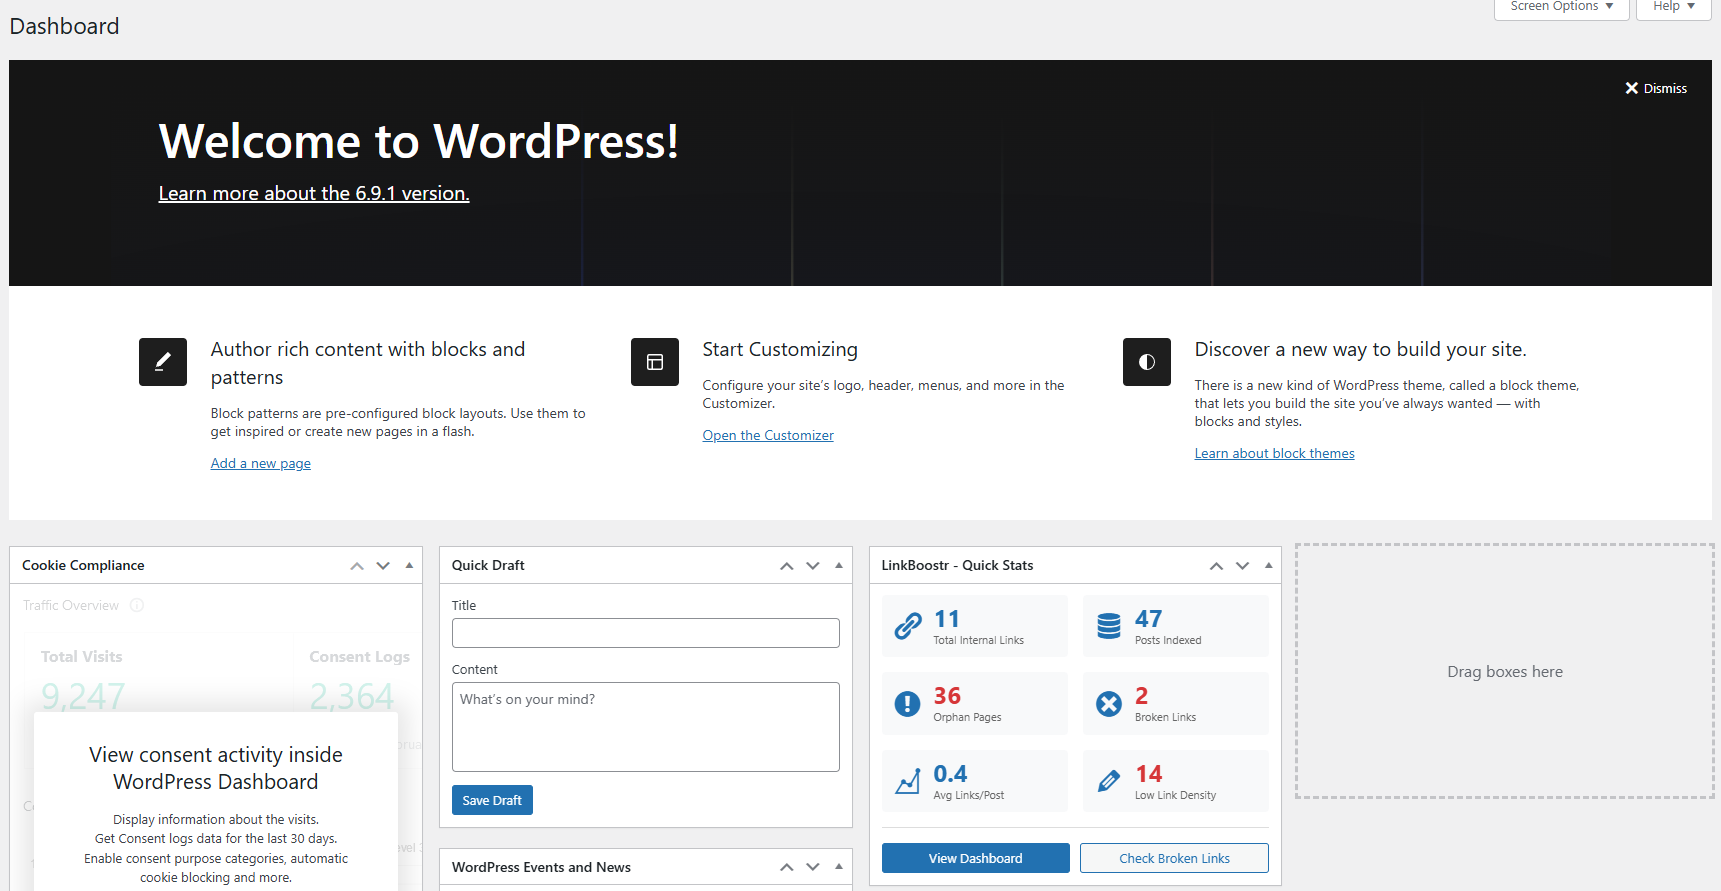Screen dimensions: 1721x891
Task: Open LinkBoostr View Dashboard button
Action: point(975,858)
